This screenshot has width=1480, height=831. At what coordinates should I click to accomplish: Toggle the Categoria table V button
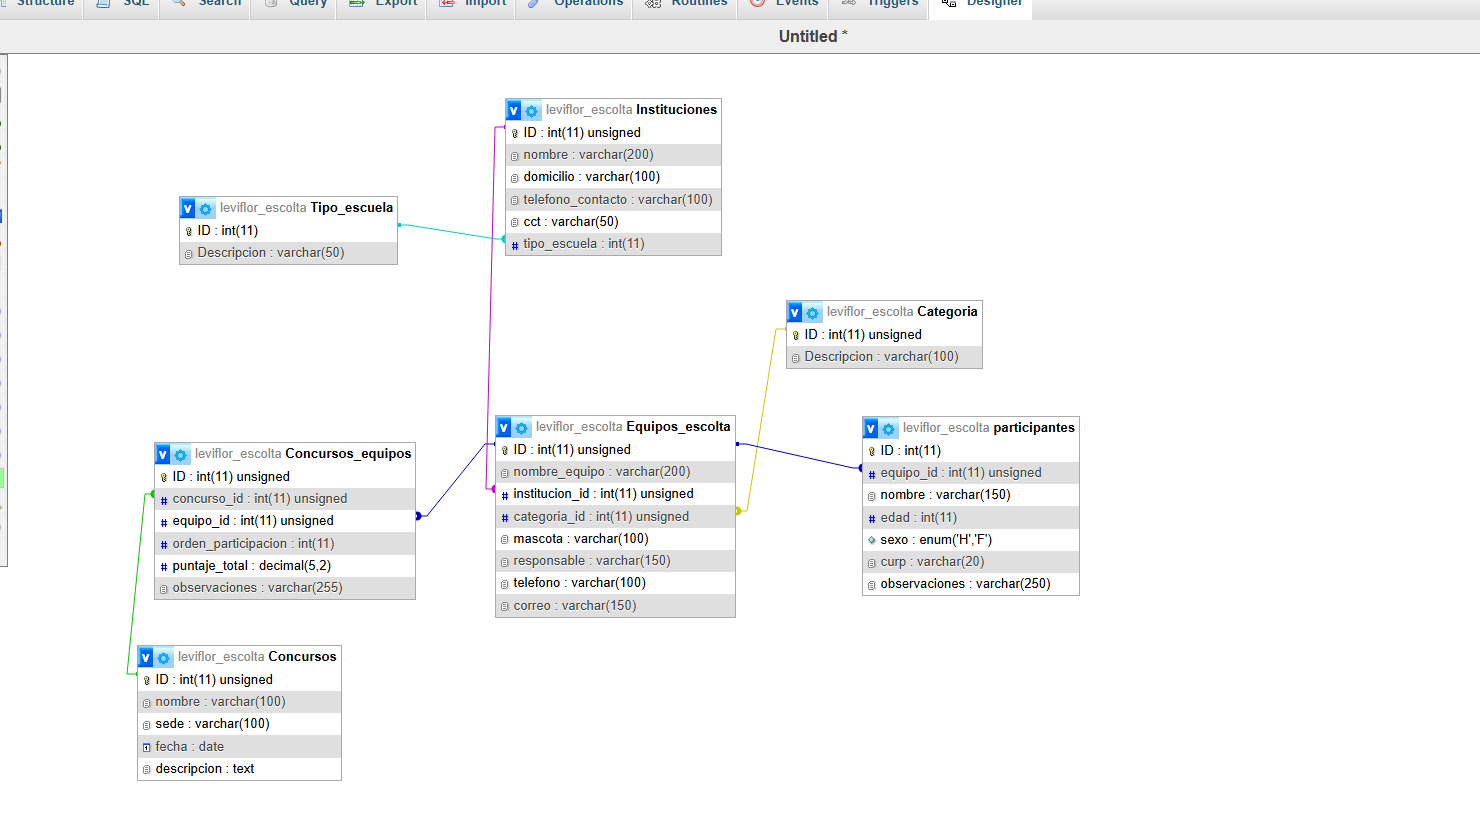(795, 313)
